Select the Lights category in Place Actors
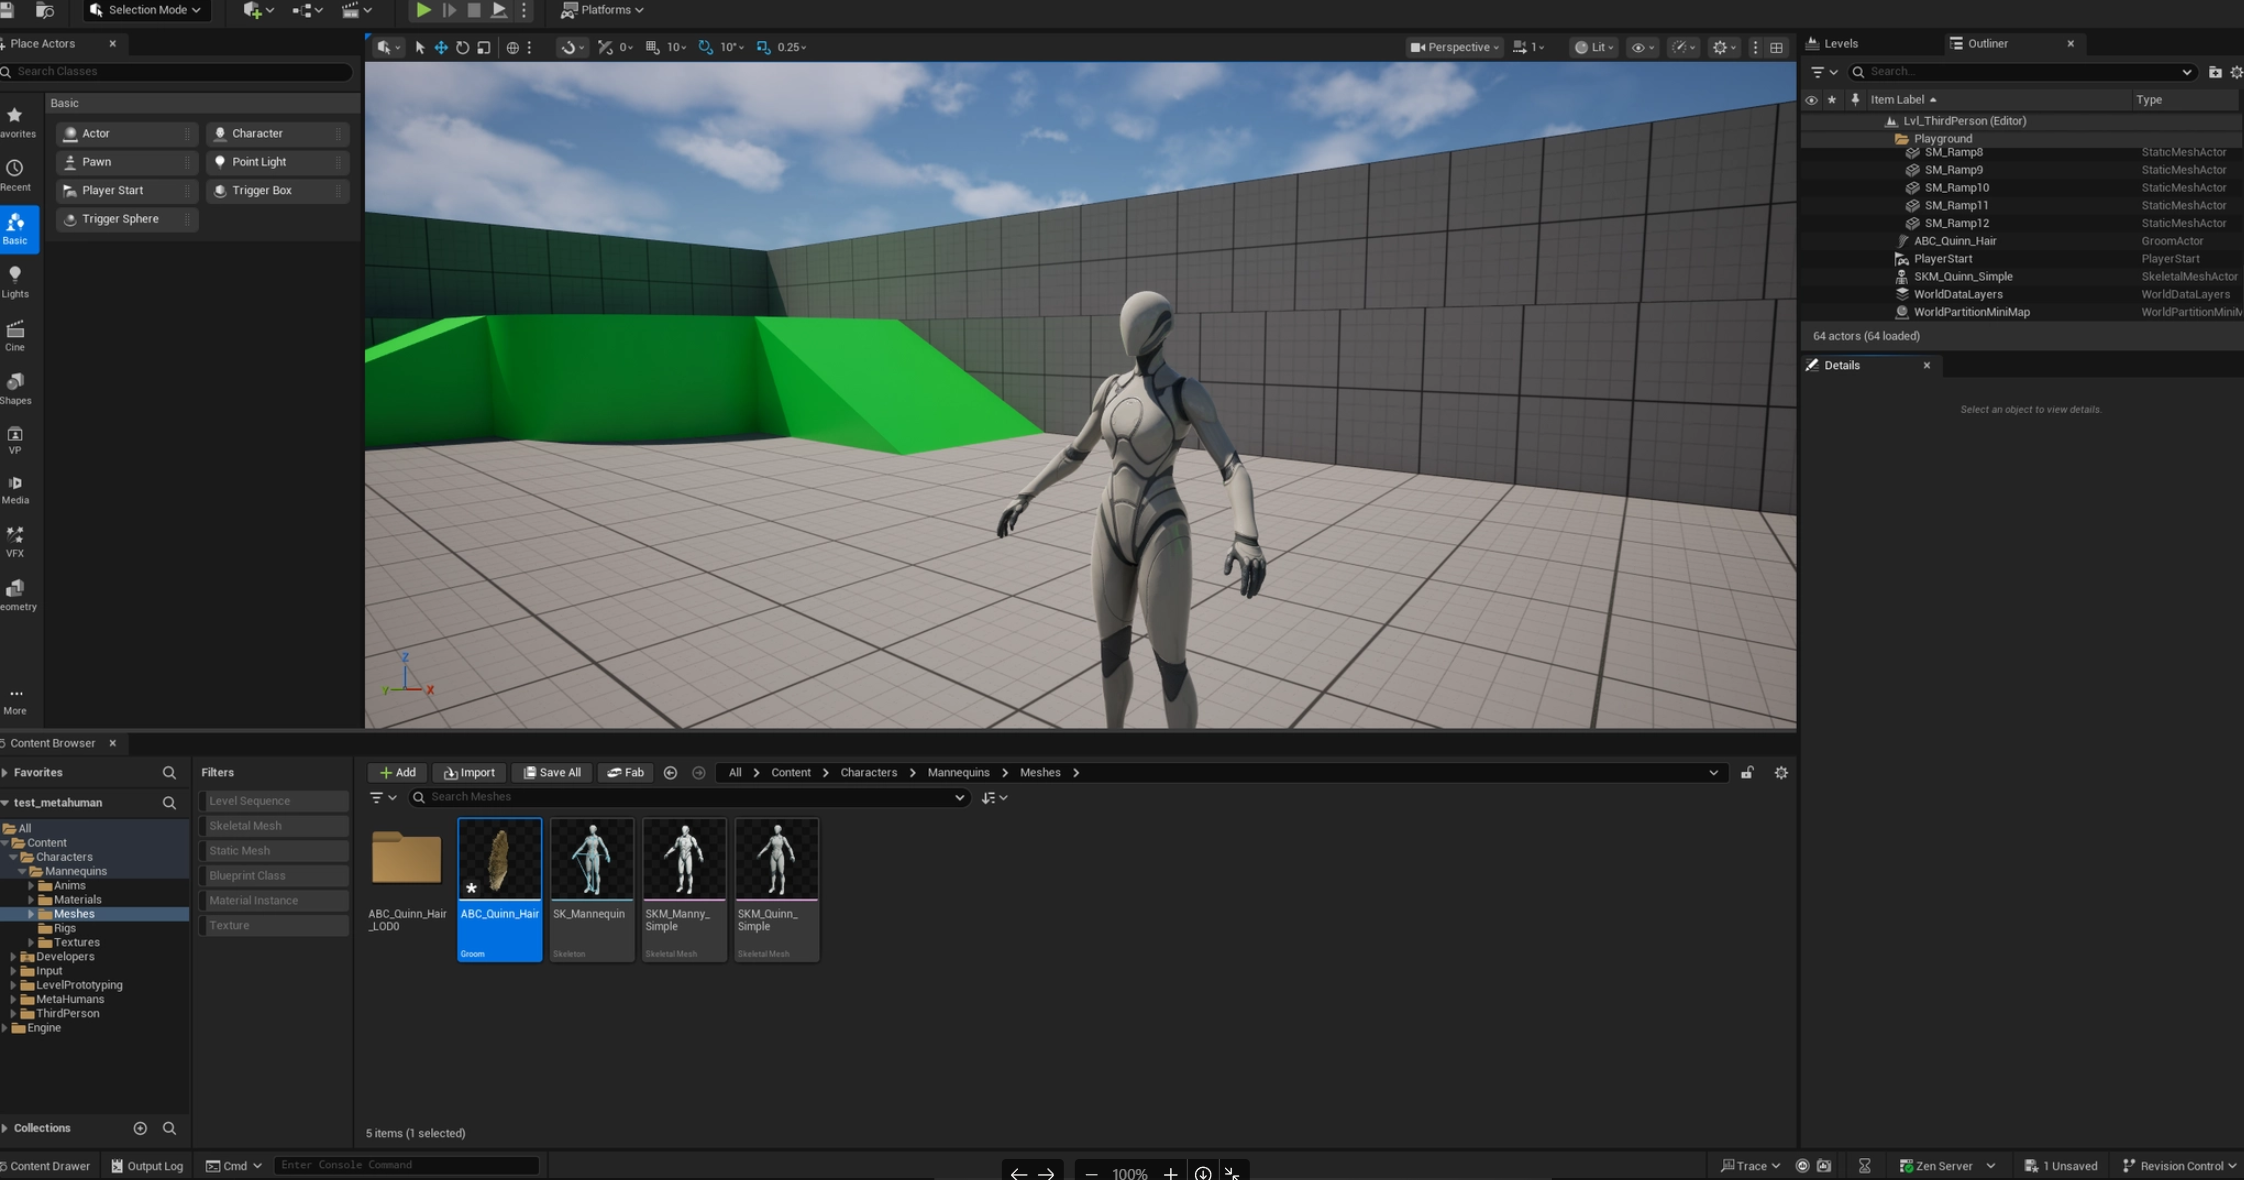This screenshot has height=1180, width=2244. coord(15,282)
